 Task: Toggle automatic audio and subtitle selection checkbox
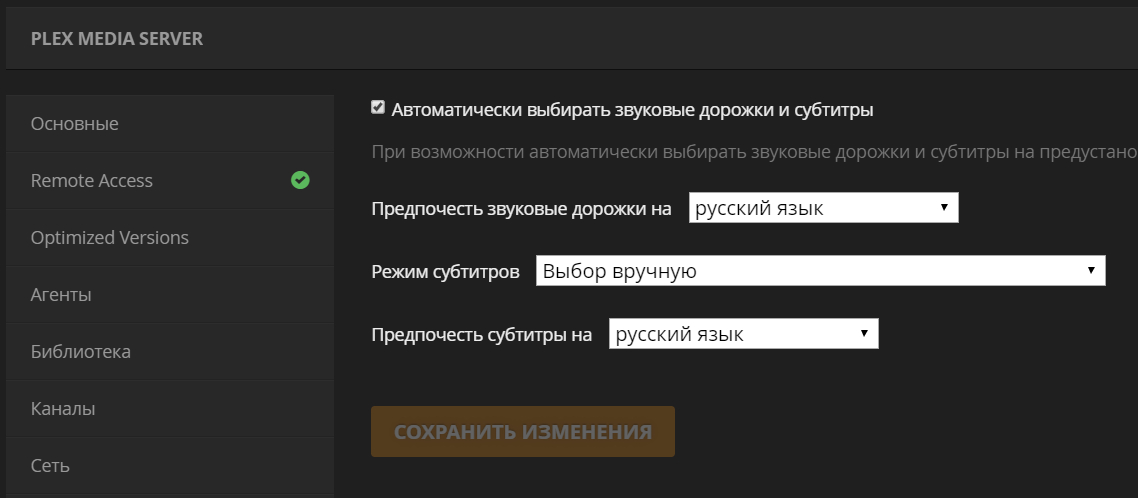coord(378,108)
